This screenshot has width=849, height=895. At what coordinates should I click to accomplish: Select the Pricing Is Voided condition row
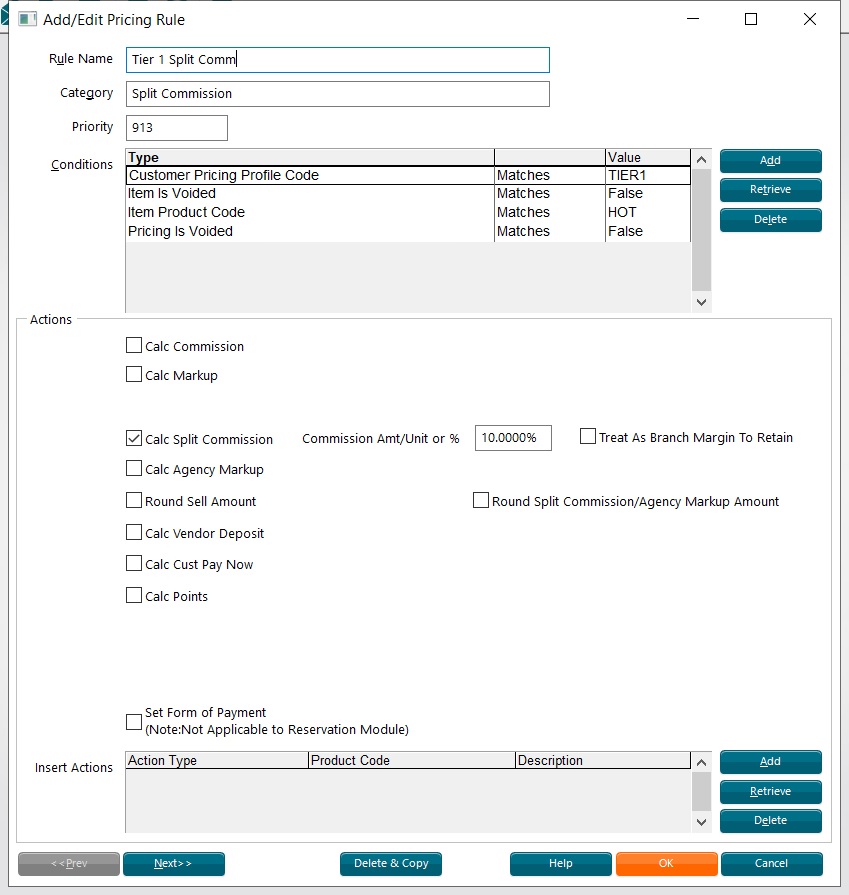point(408,231)
